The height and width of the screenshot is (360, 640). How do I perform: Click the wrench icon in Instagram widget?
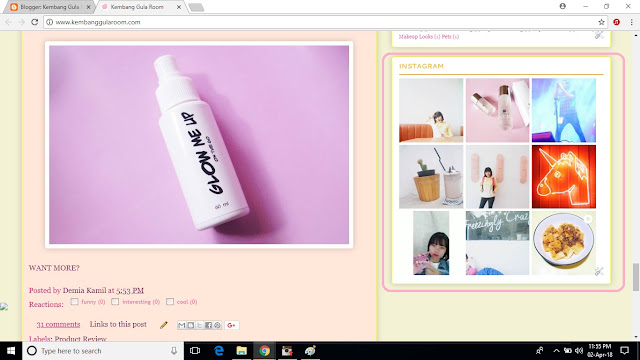599,271
